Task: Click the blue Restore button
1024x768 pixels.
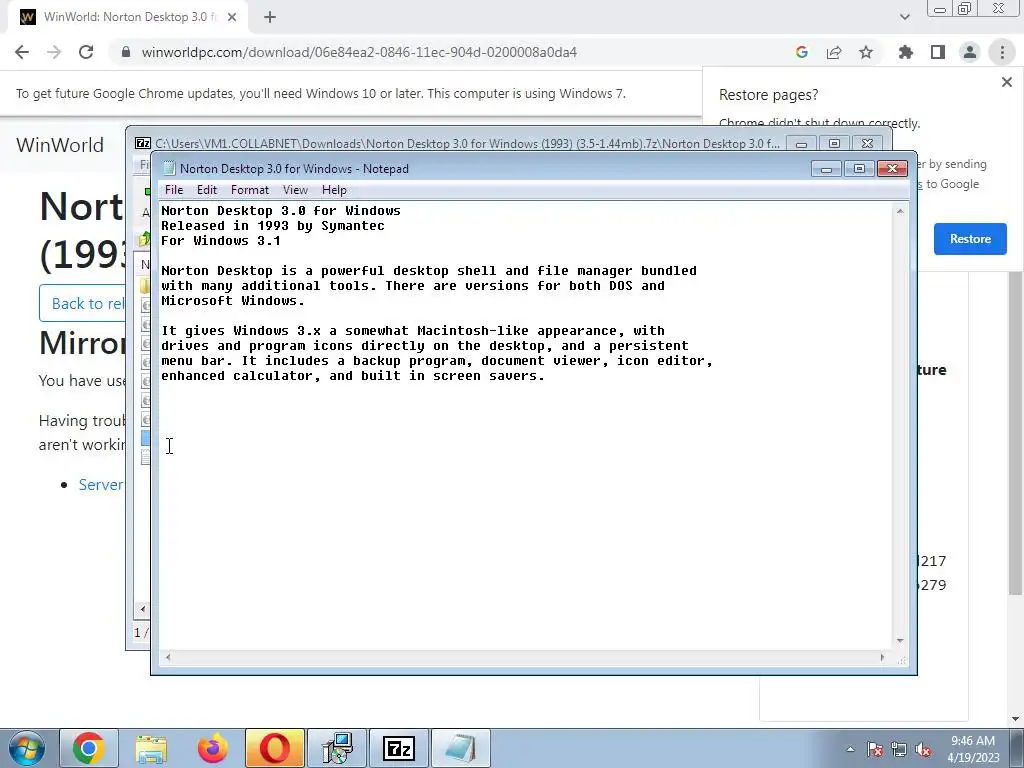Action: point(970,239)
